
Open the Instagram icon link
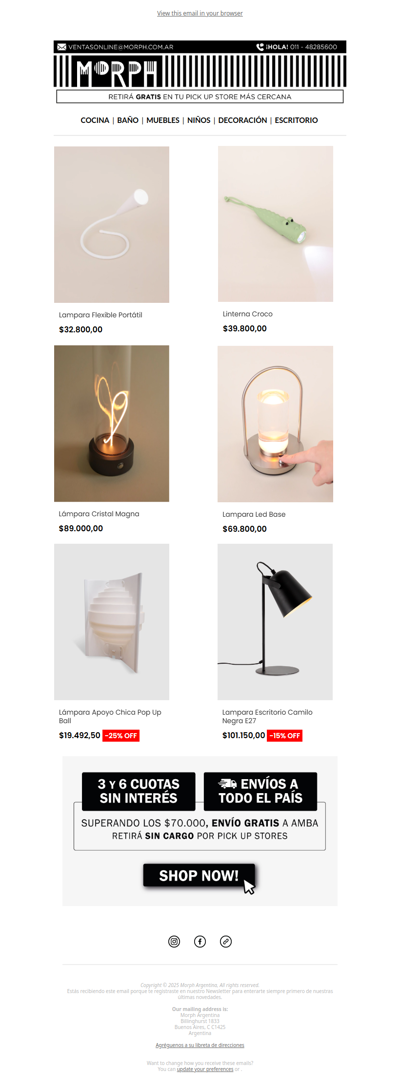pos(174,941)
